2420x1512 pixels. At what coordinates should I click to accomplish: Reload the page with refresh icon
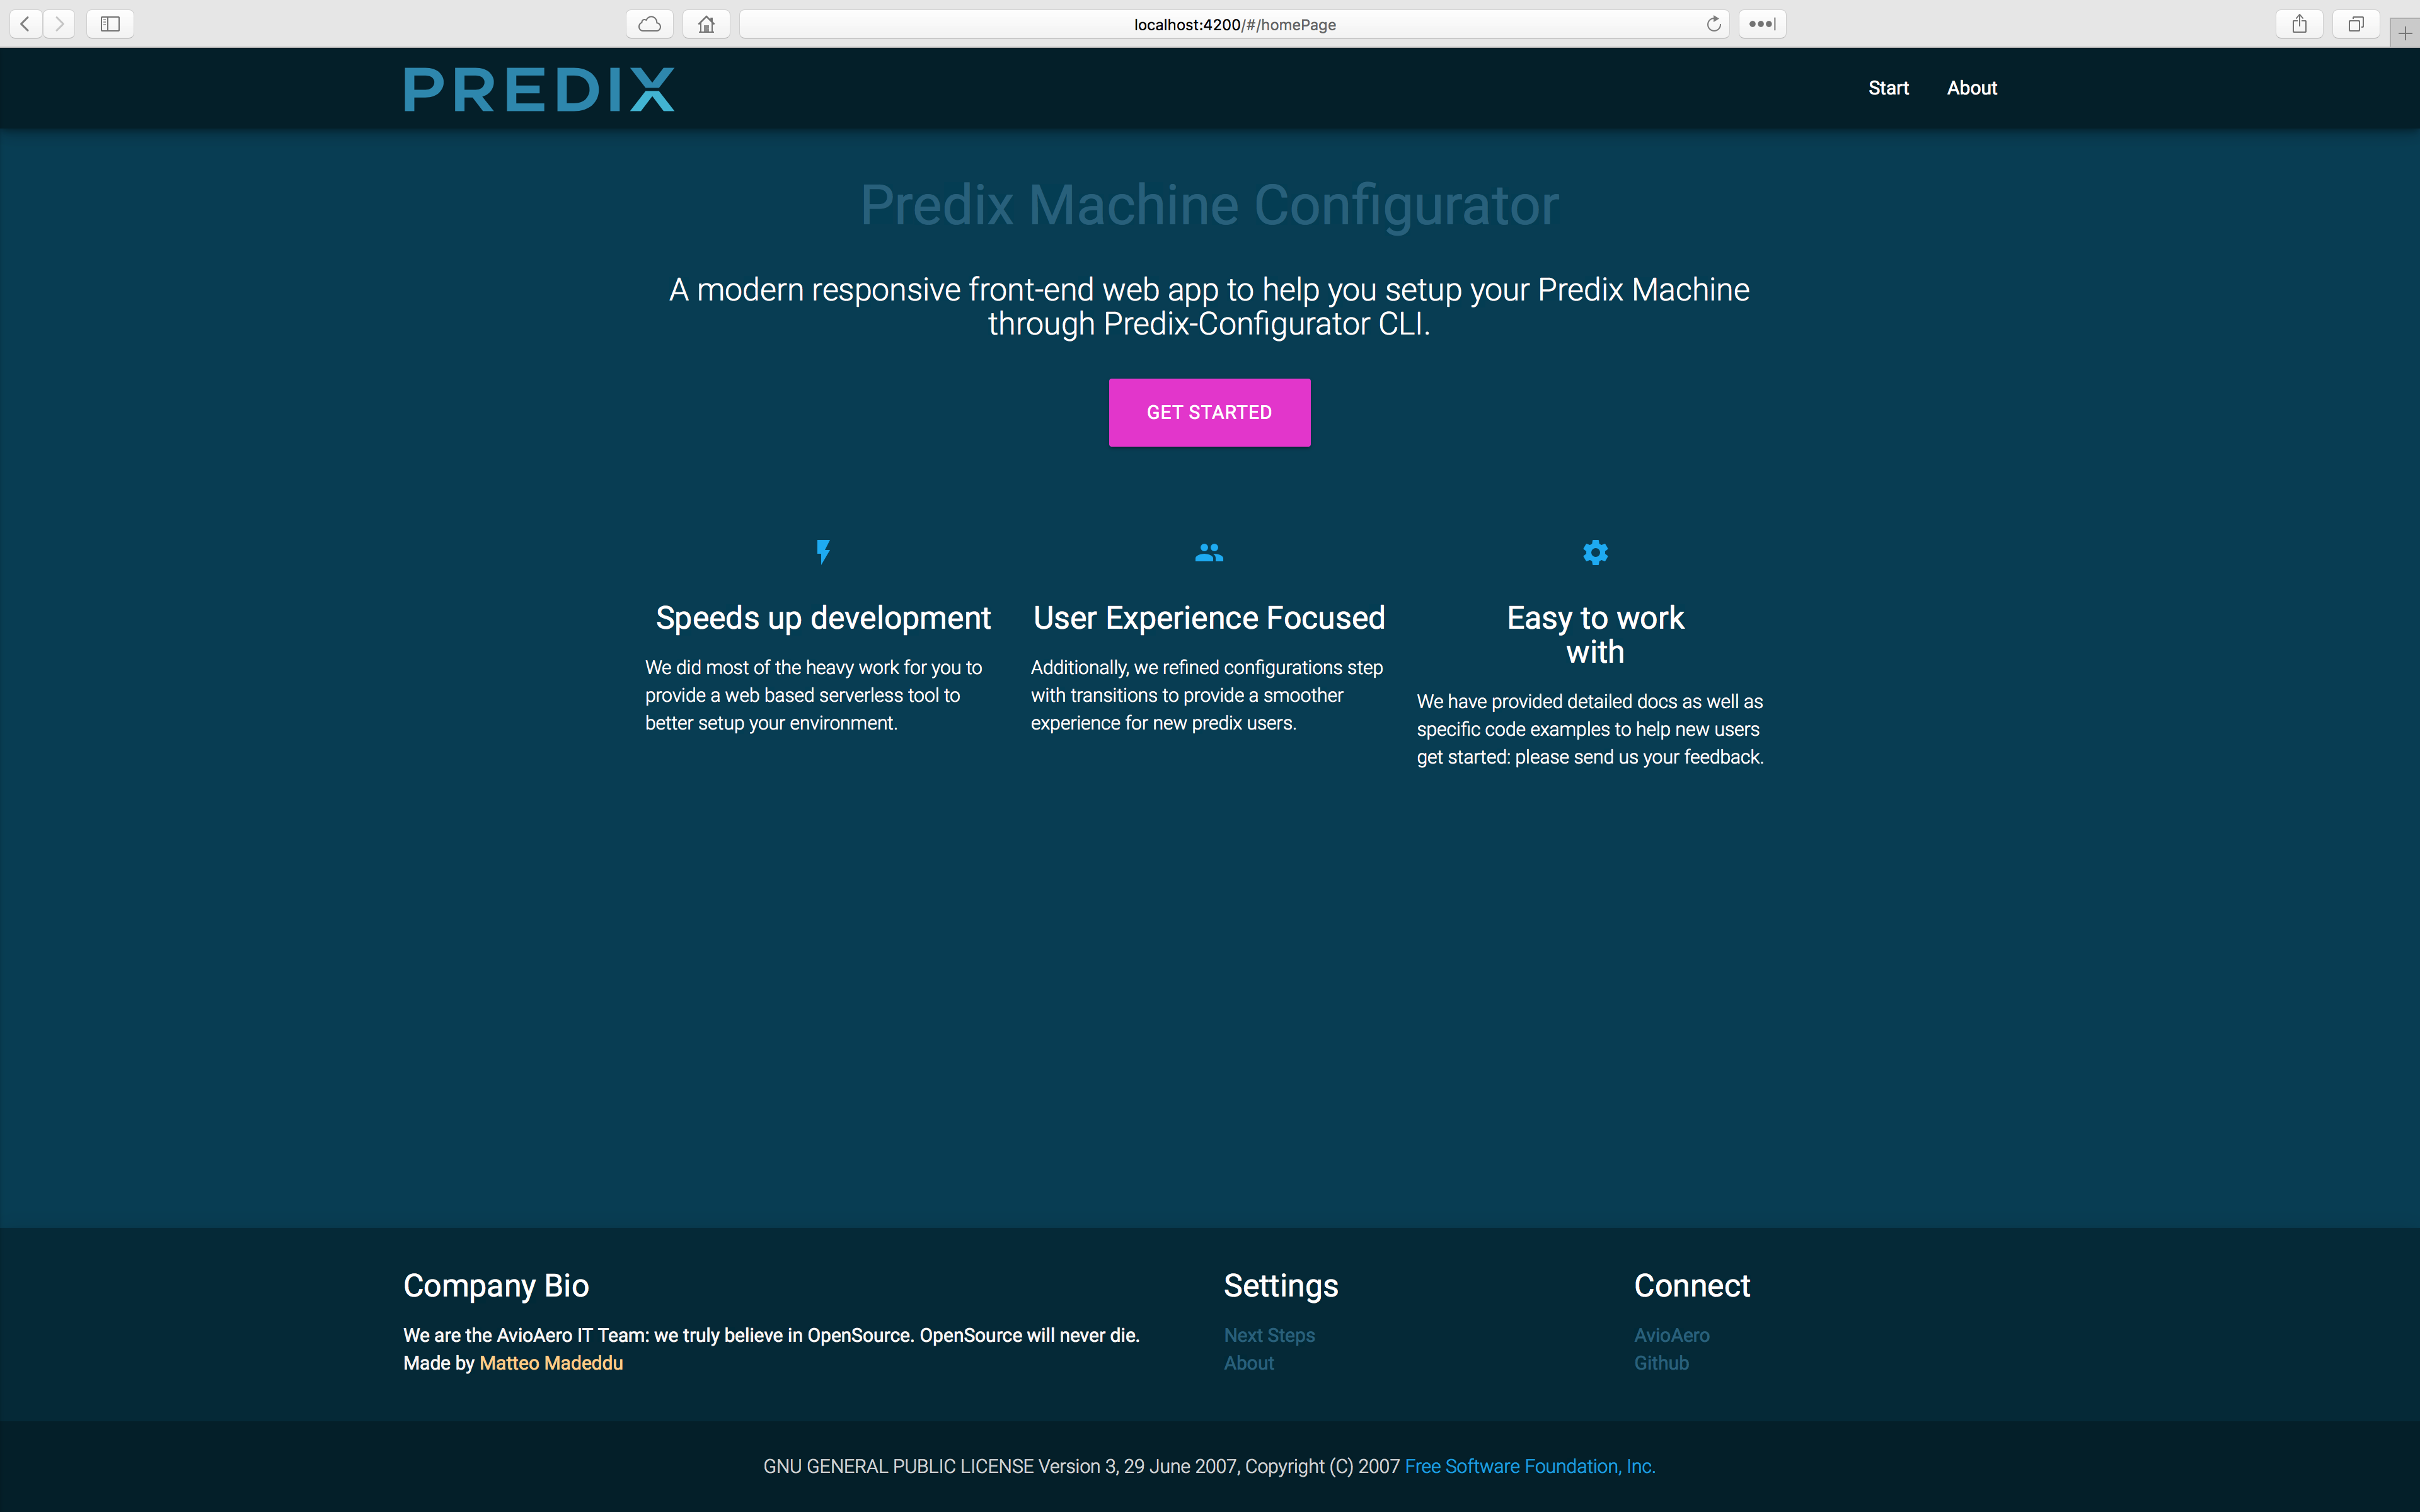[x=1713, y=24]
